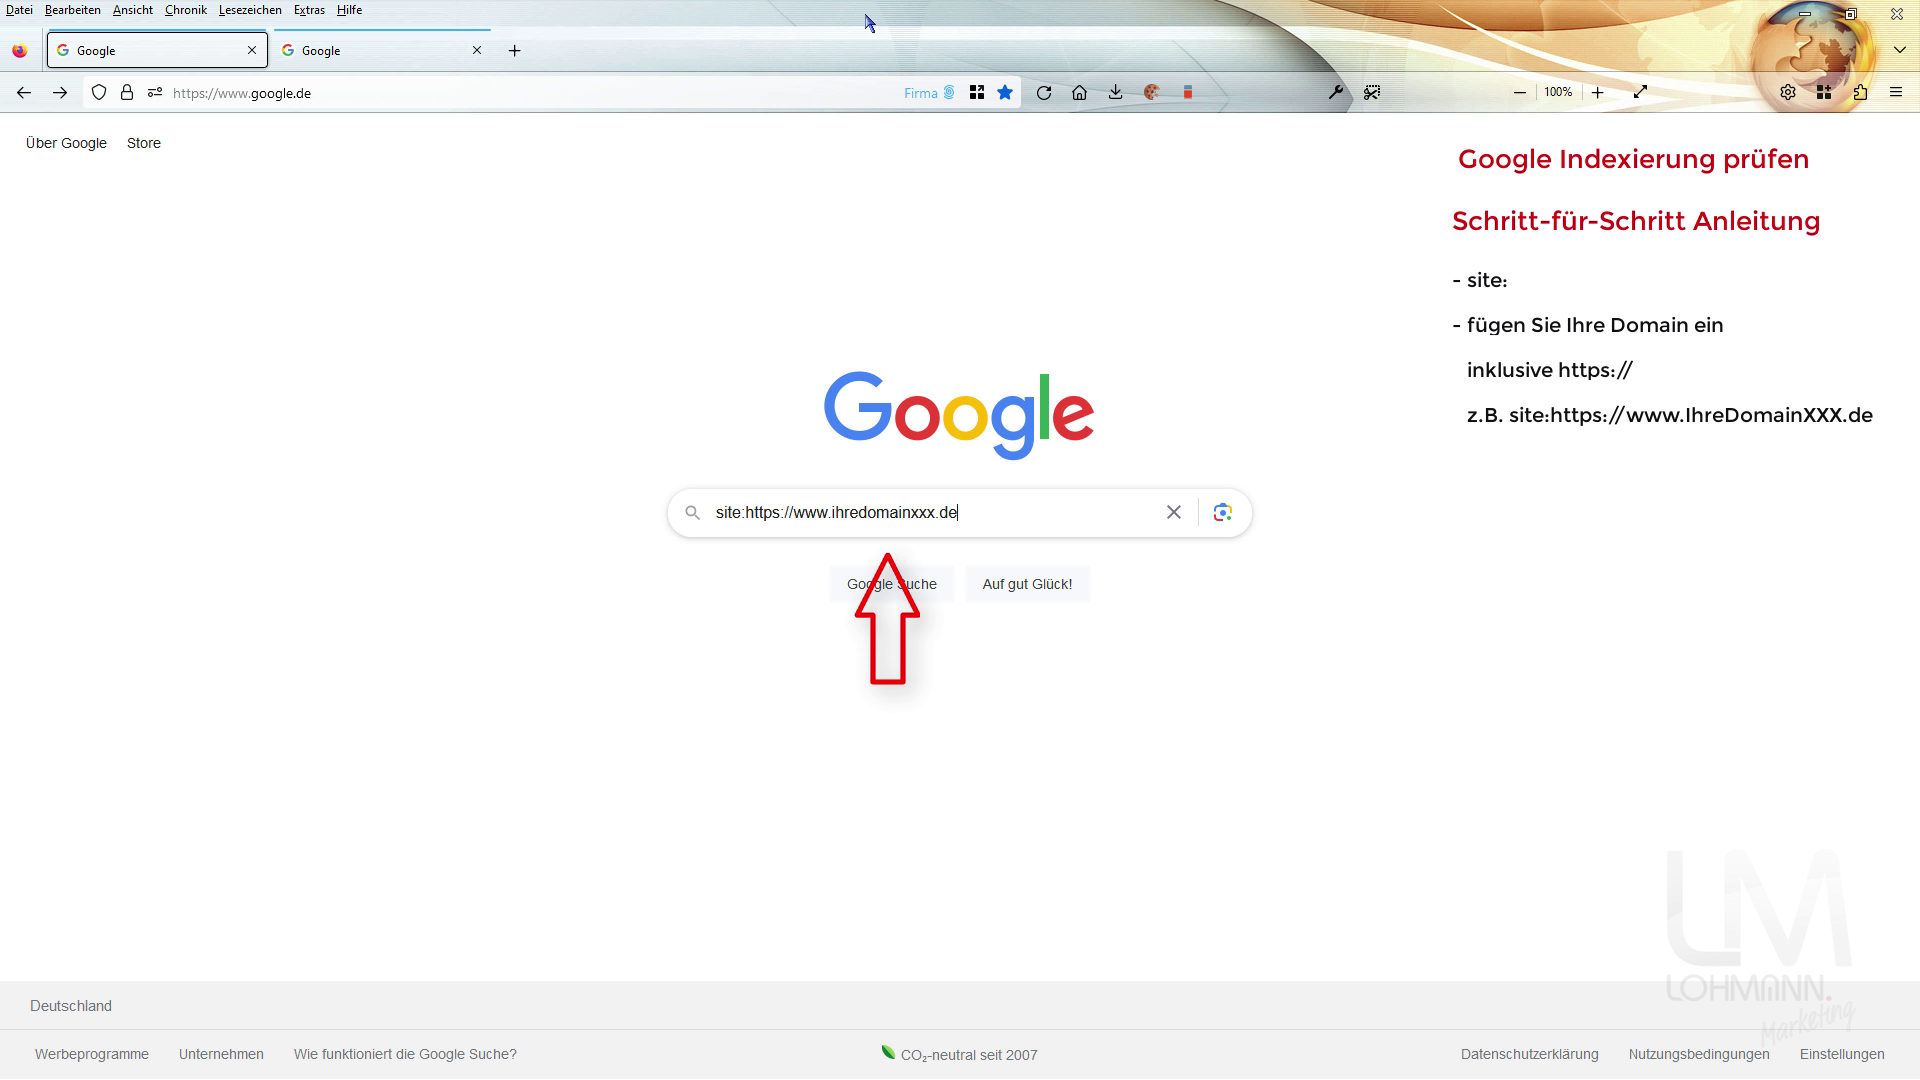Restore down the browser window

click(1851, 14)
